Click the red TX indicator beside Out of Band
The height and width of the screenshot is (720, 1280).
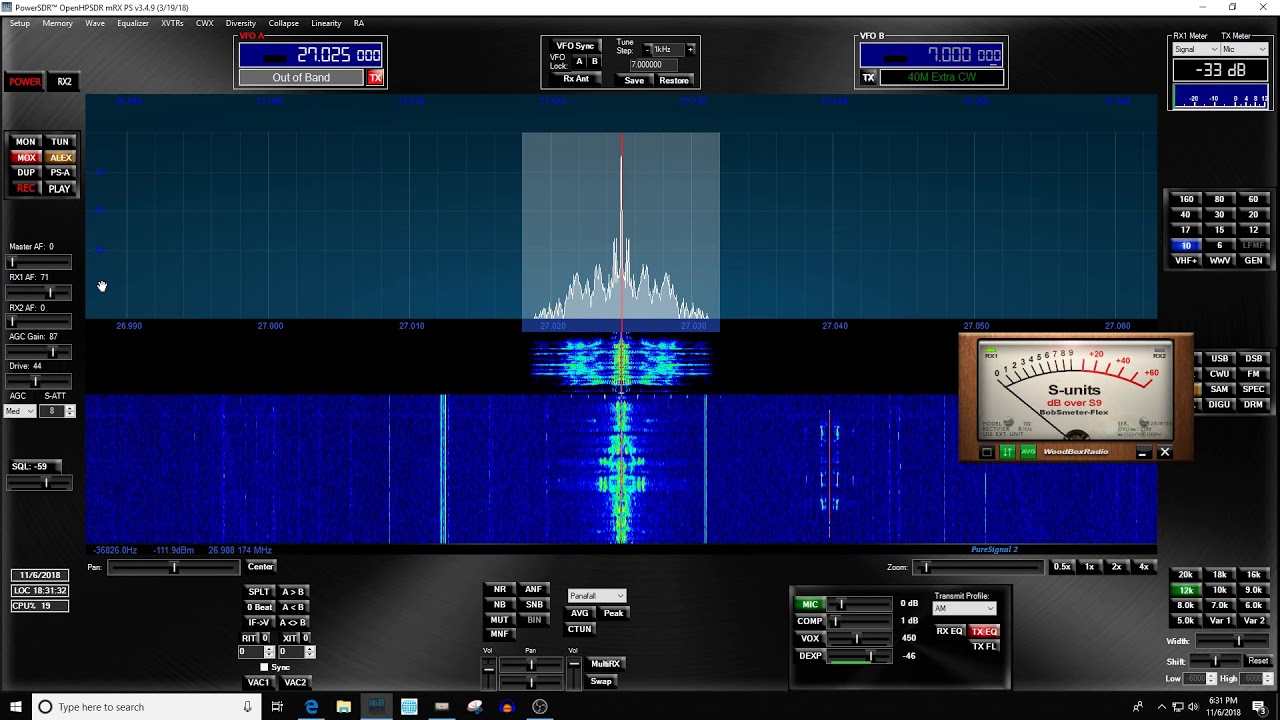point(375,78)
